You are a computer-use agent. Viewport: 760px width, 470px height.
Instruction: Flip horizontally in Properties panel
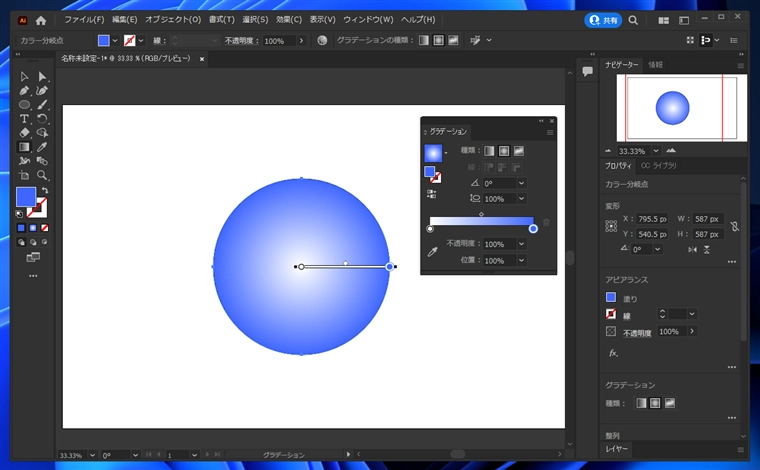692,250
